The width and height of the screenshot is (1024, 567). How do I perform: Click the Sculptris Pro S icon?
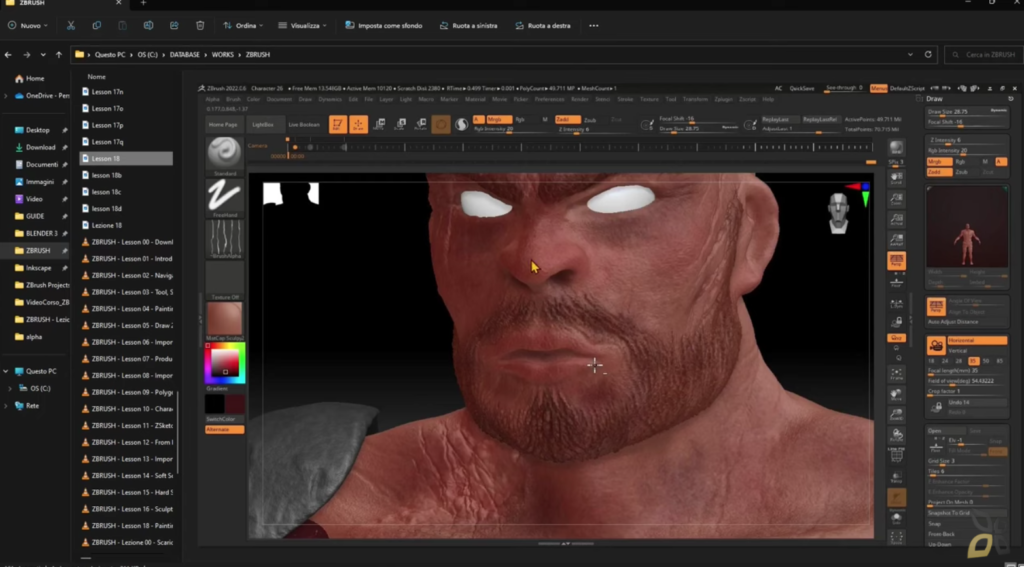[x=461, y=124]
